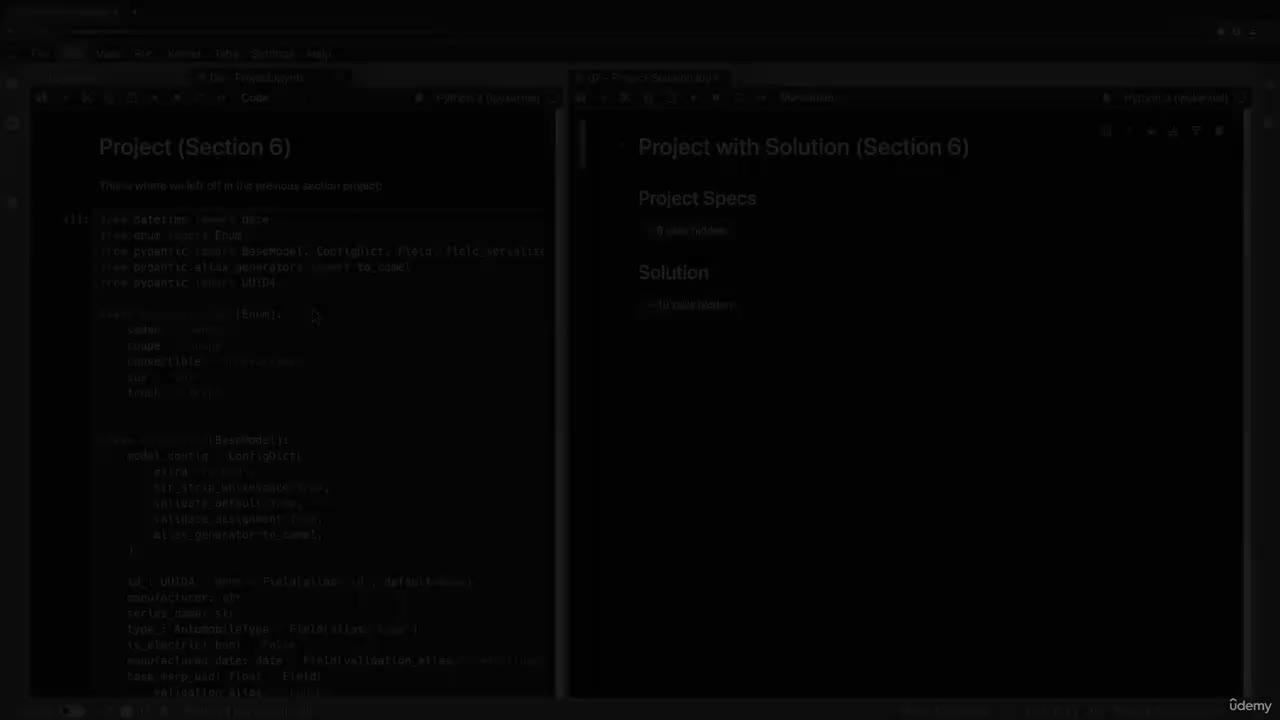The width and height of the screenshot is (1280, 720).
Task: Restart and run all in Solution notebook
Action: pyautogui.click(x=760, y=98)
